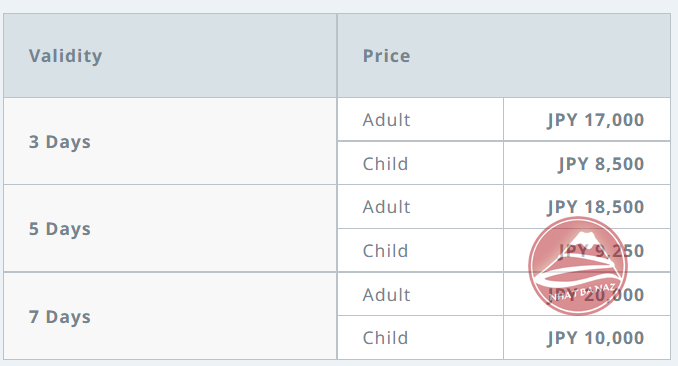The width and height of the screenshot is (678, 366).
Task: Click the JPY 18,500 price
Action: (596, 207)
